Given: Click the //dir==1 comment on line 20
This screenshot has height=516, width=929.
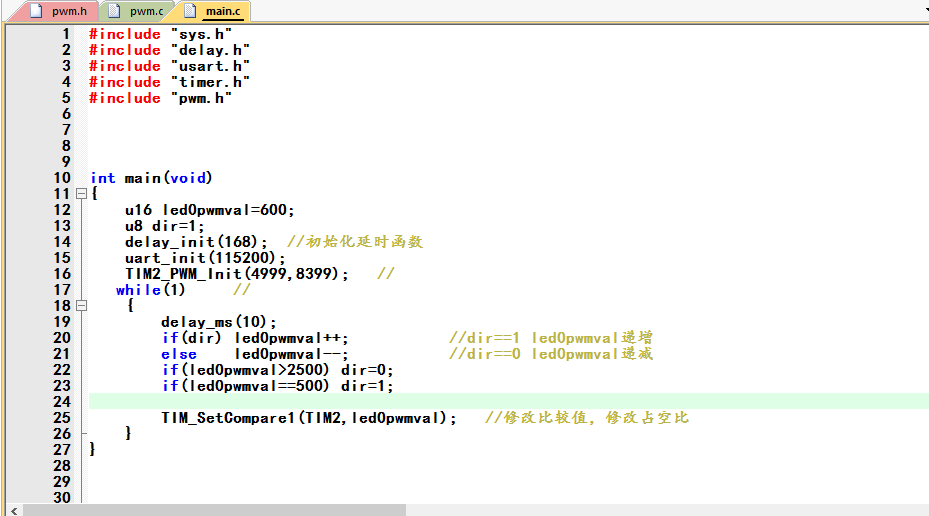Looking at the screenshot, I should [x=551, y=338].
